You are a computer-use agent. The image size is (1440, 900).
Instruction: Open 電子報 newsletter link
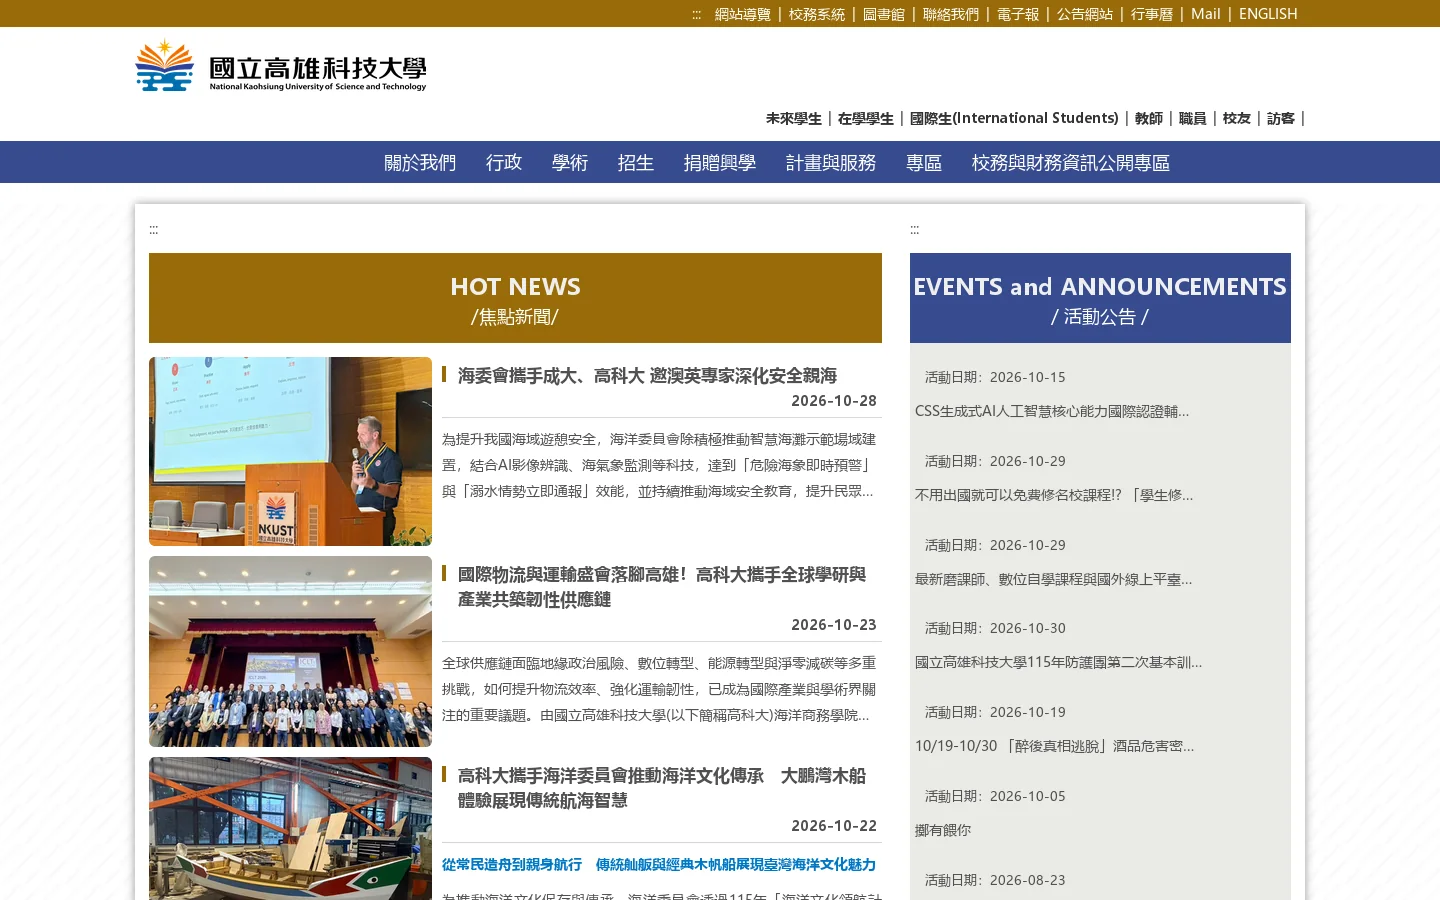[1018, 14]
